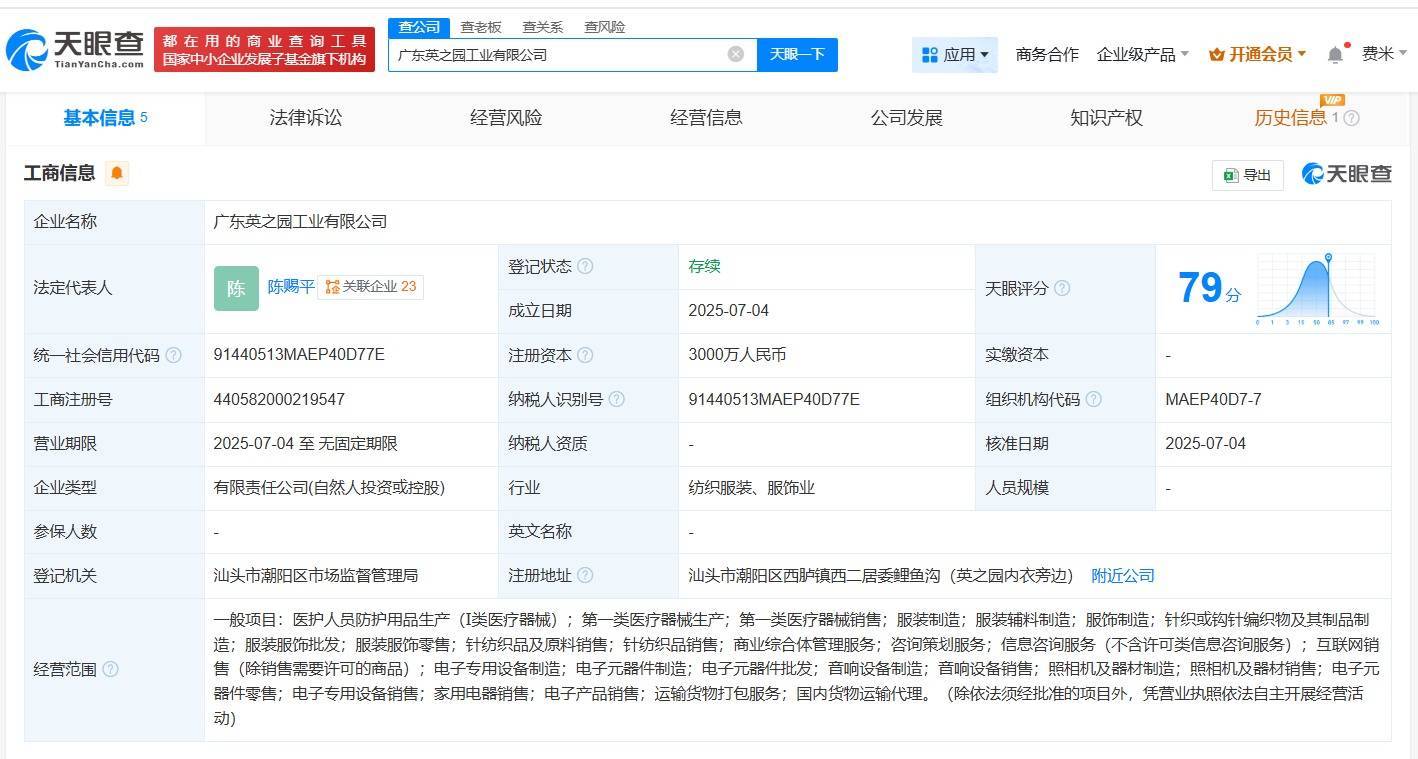Image resolution: width=1418 pixels, height=759 pixels.
Task: Click help icon beside 历史信息 tab
Action: pos(1351,118)
